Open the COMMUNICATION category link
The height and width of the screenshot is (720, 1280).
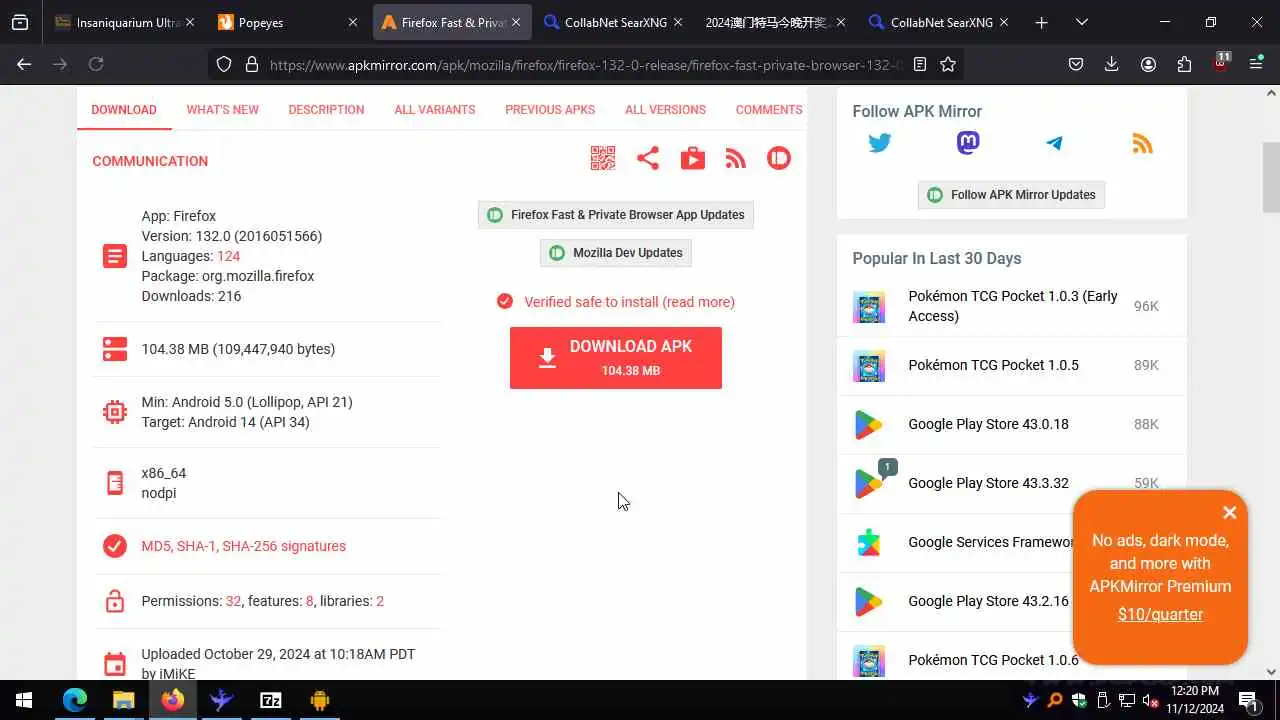point(150,161)
